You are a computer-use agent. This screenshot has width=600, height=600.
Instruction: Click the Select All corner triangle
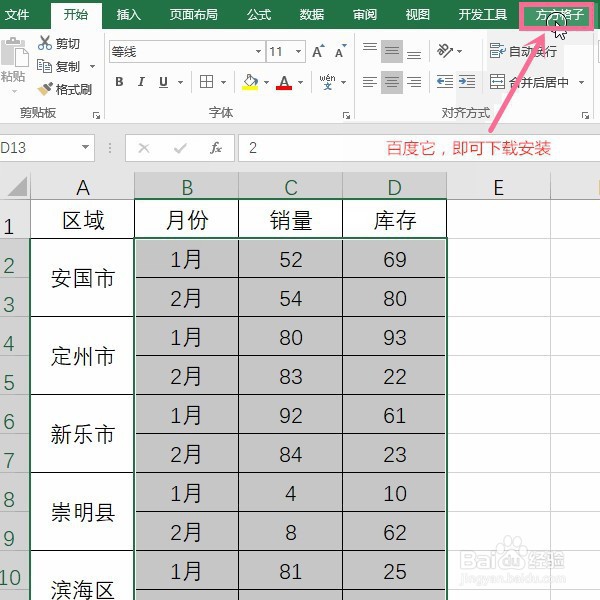[x=16, y=186]
